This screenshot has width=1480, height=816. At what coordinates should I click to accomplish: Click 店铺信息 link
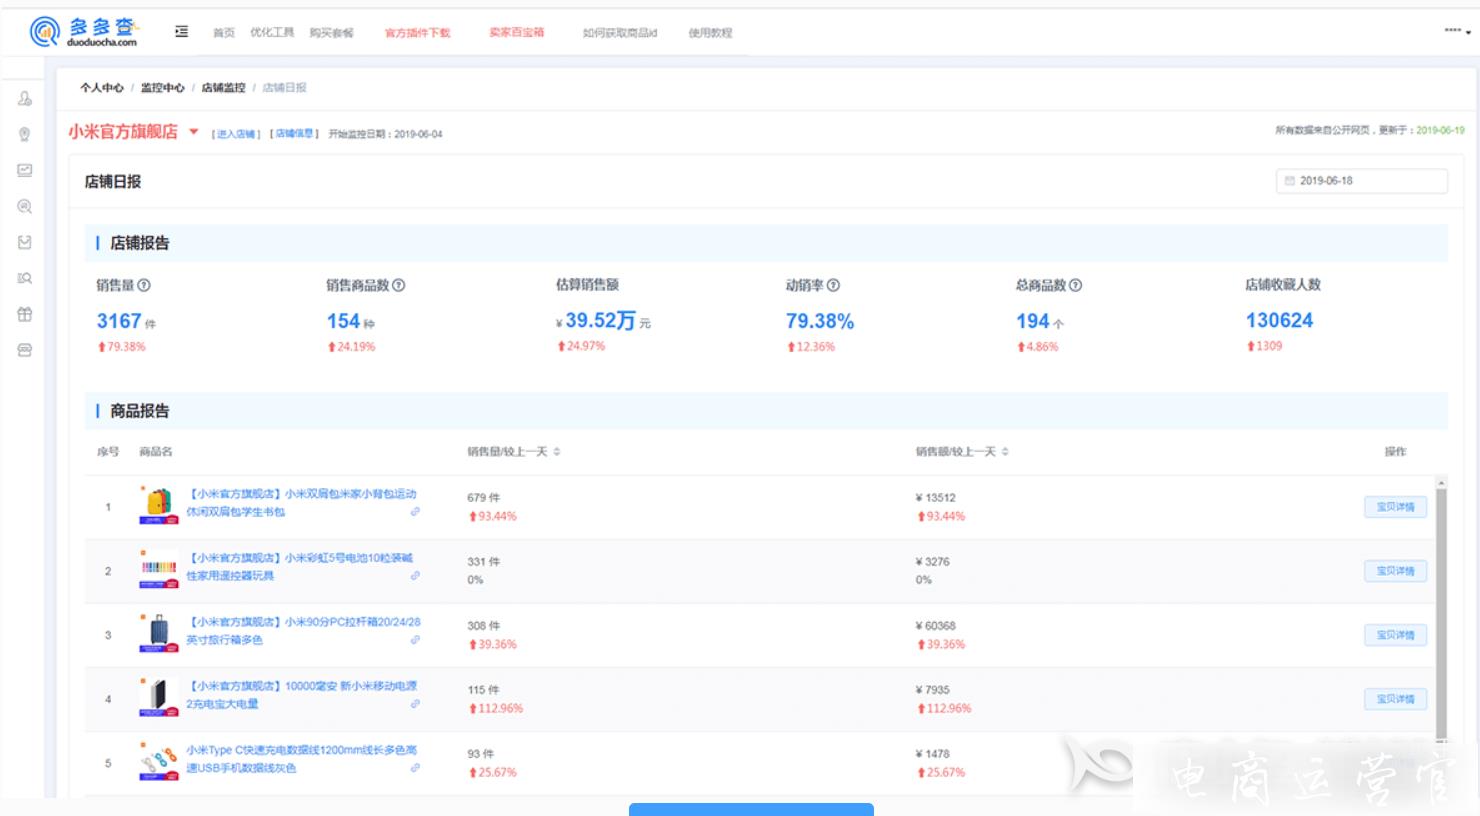tap(294, 134)
